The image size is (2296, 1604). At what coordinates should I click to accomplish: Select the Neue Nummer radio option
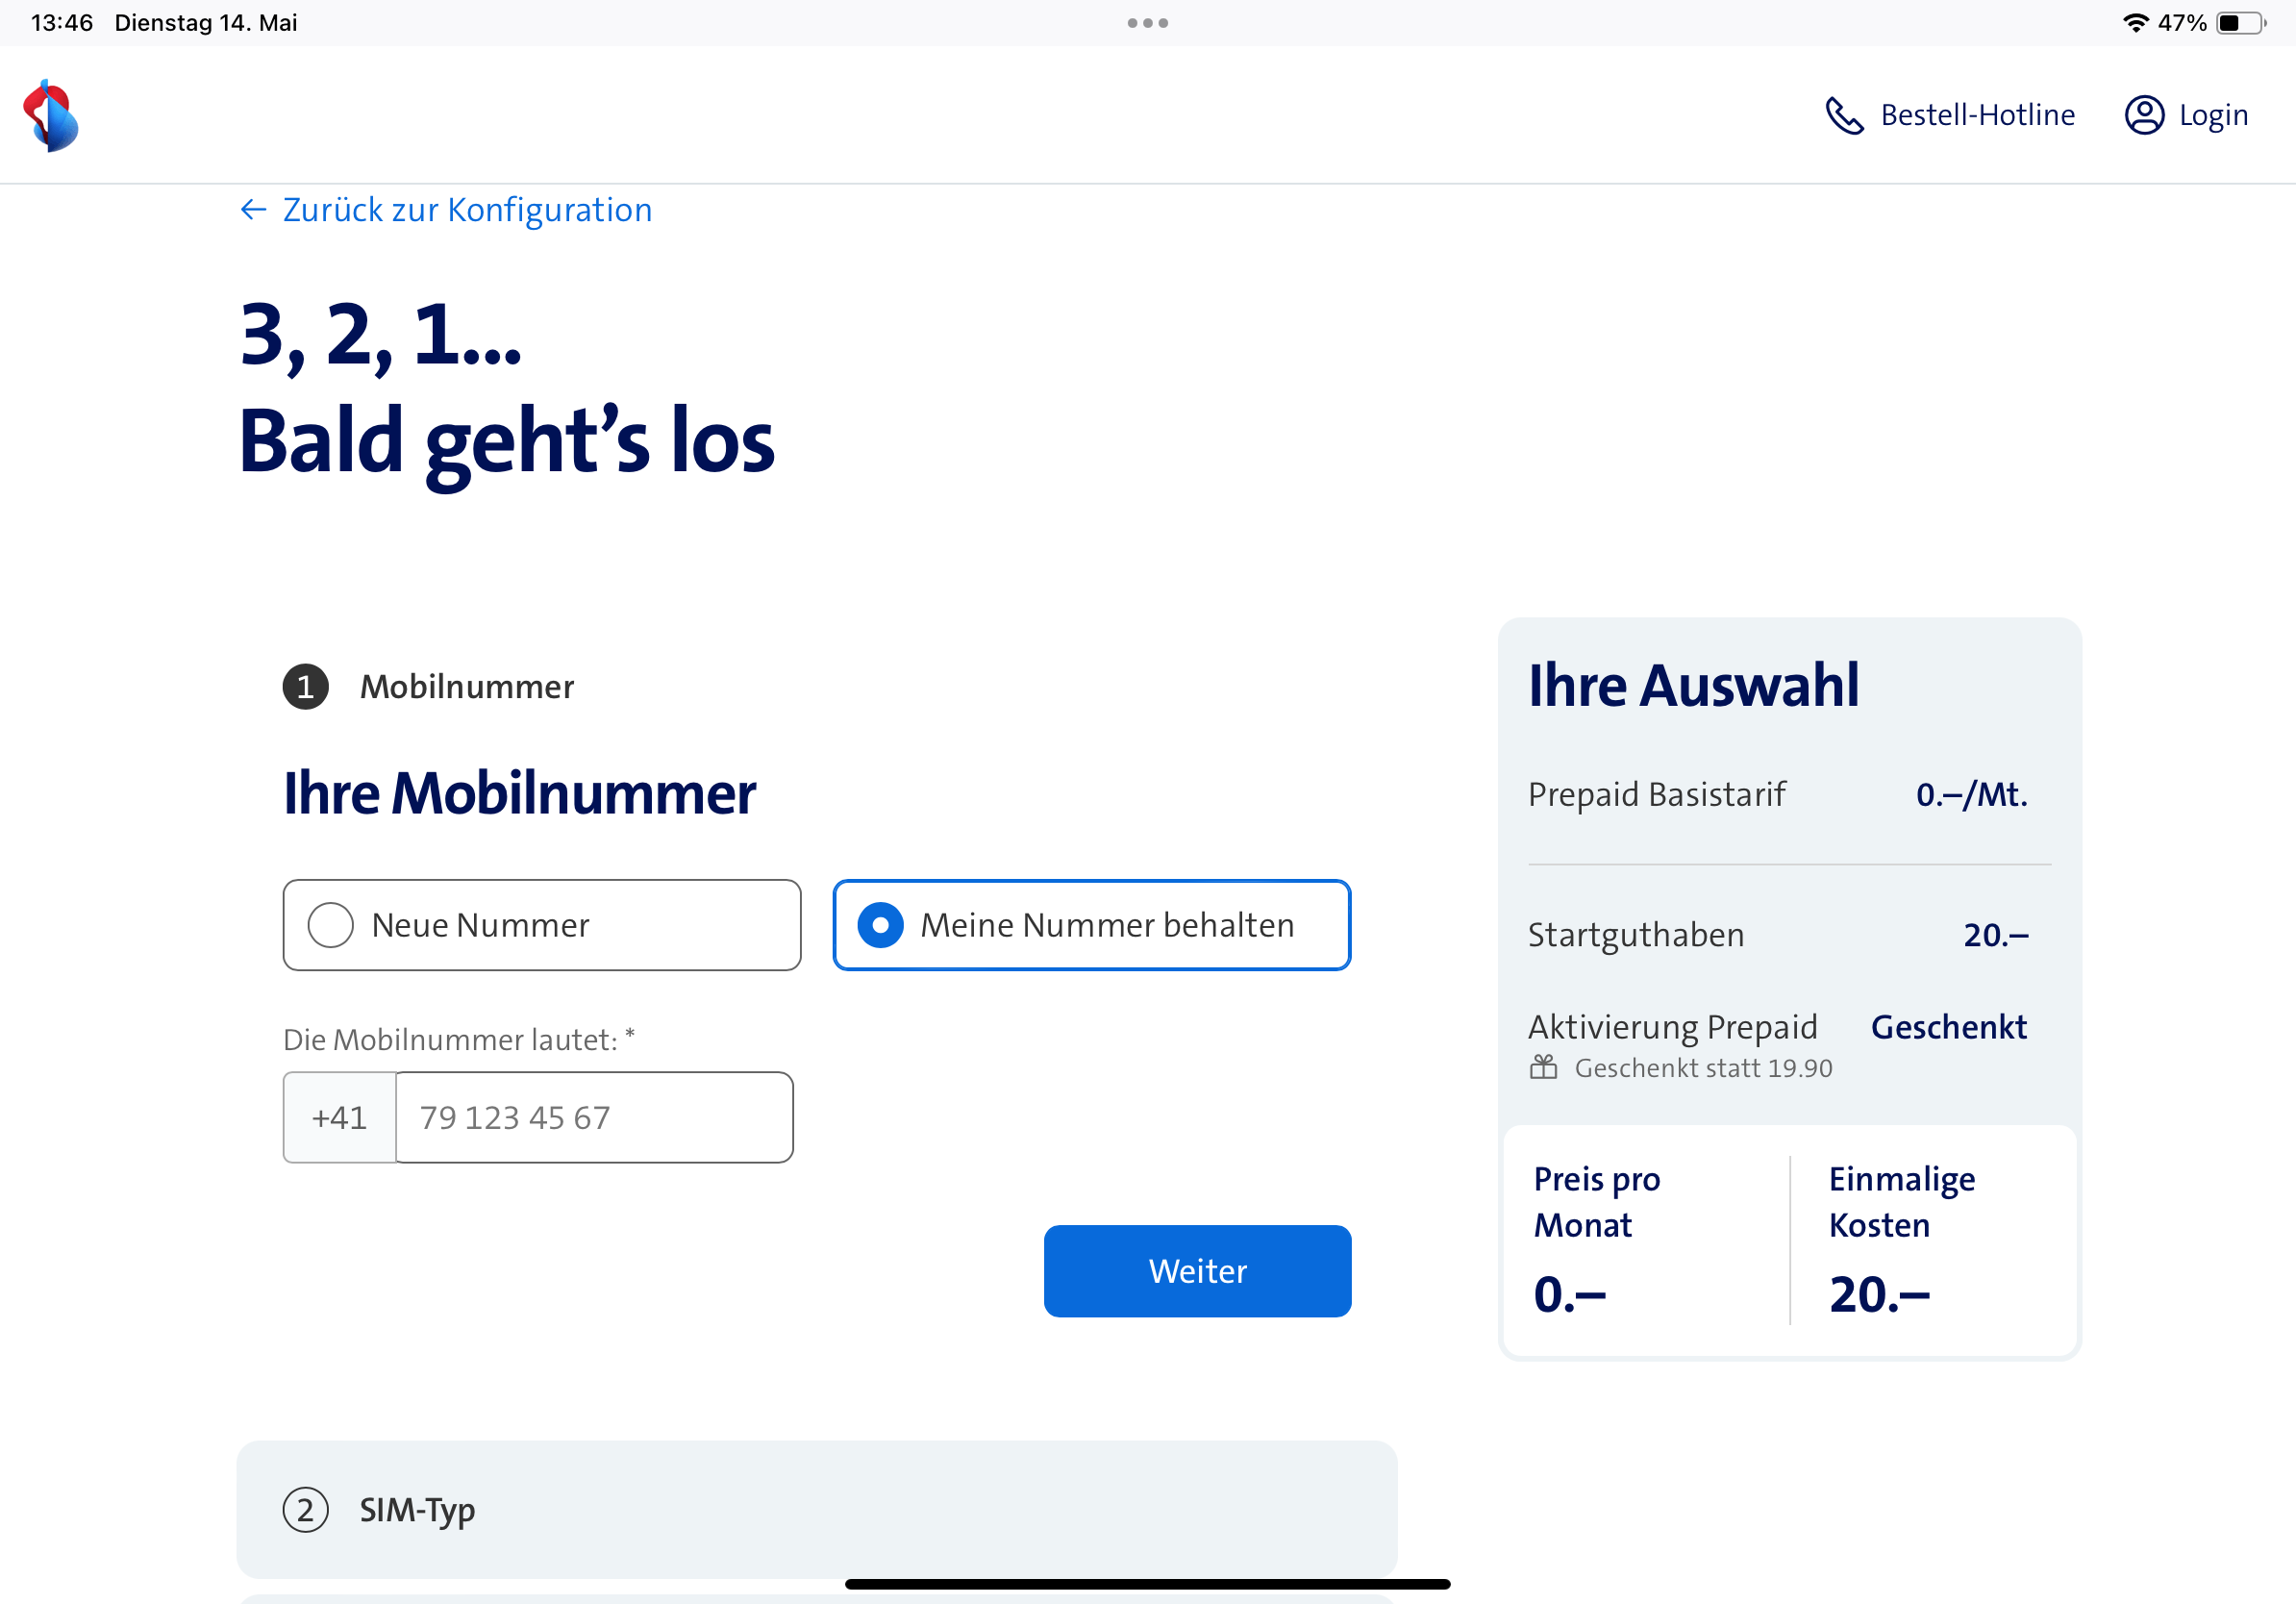331,925
